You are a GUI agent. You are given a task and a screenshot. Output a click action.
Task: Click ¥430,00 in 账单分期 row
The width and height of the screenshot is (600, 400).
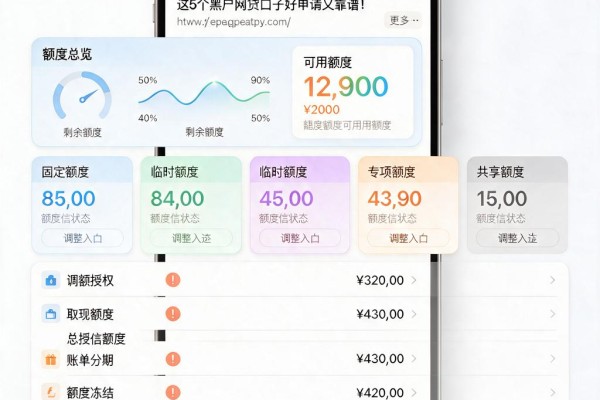(380, 359)
